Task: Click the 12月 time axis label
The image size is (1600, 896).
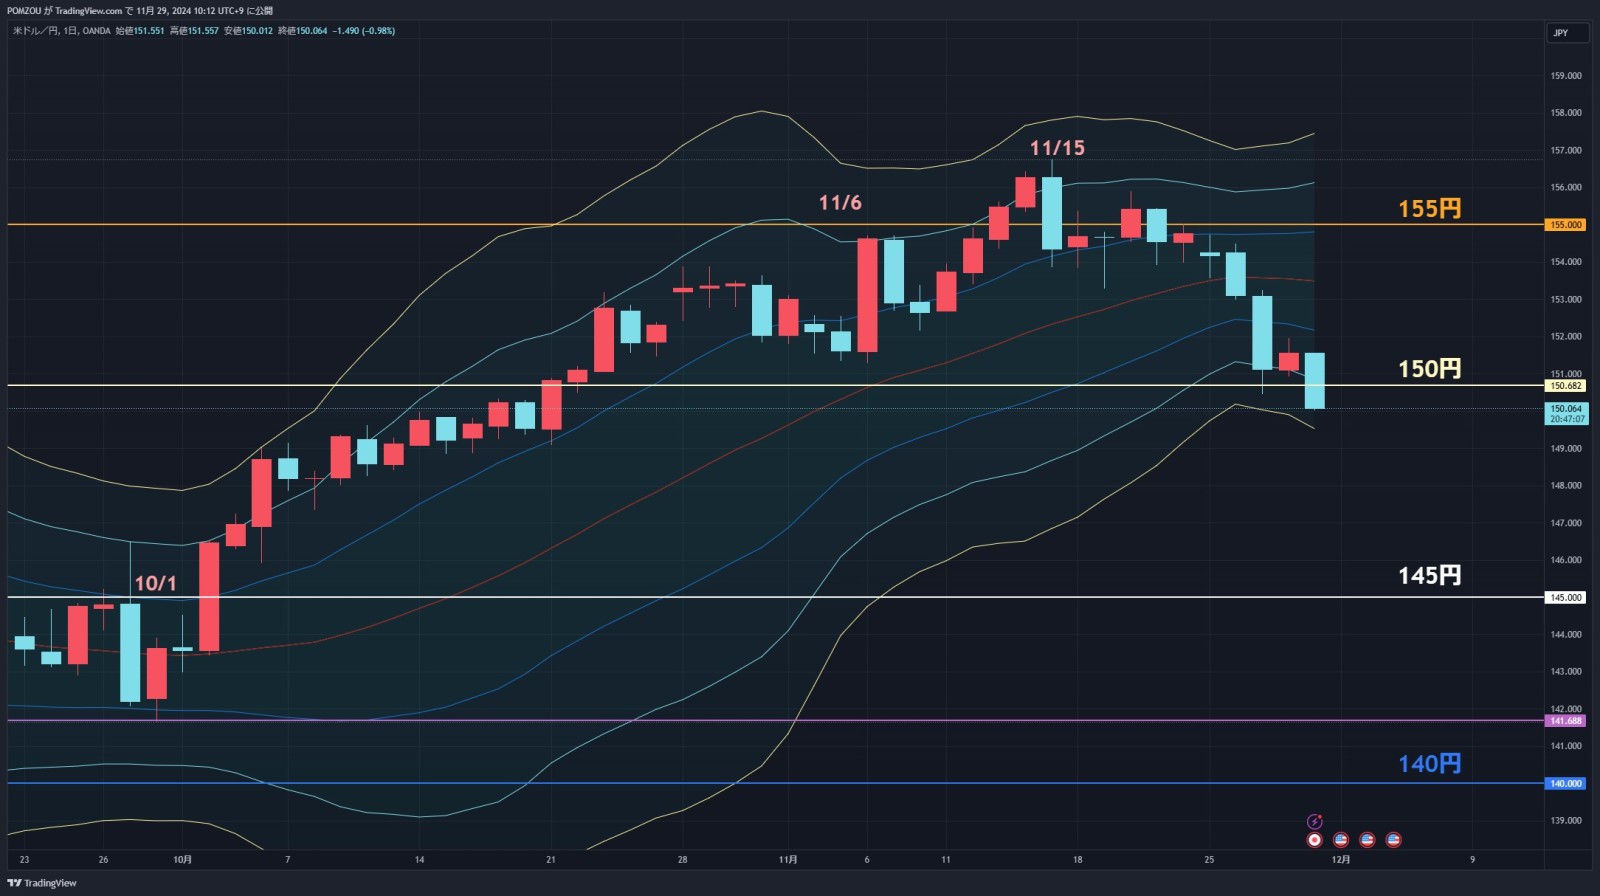Action: [x=1341, y=860]
